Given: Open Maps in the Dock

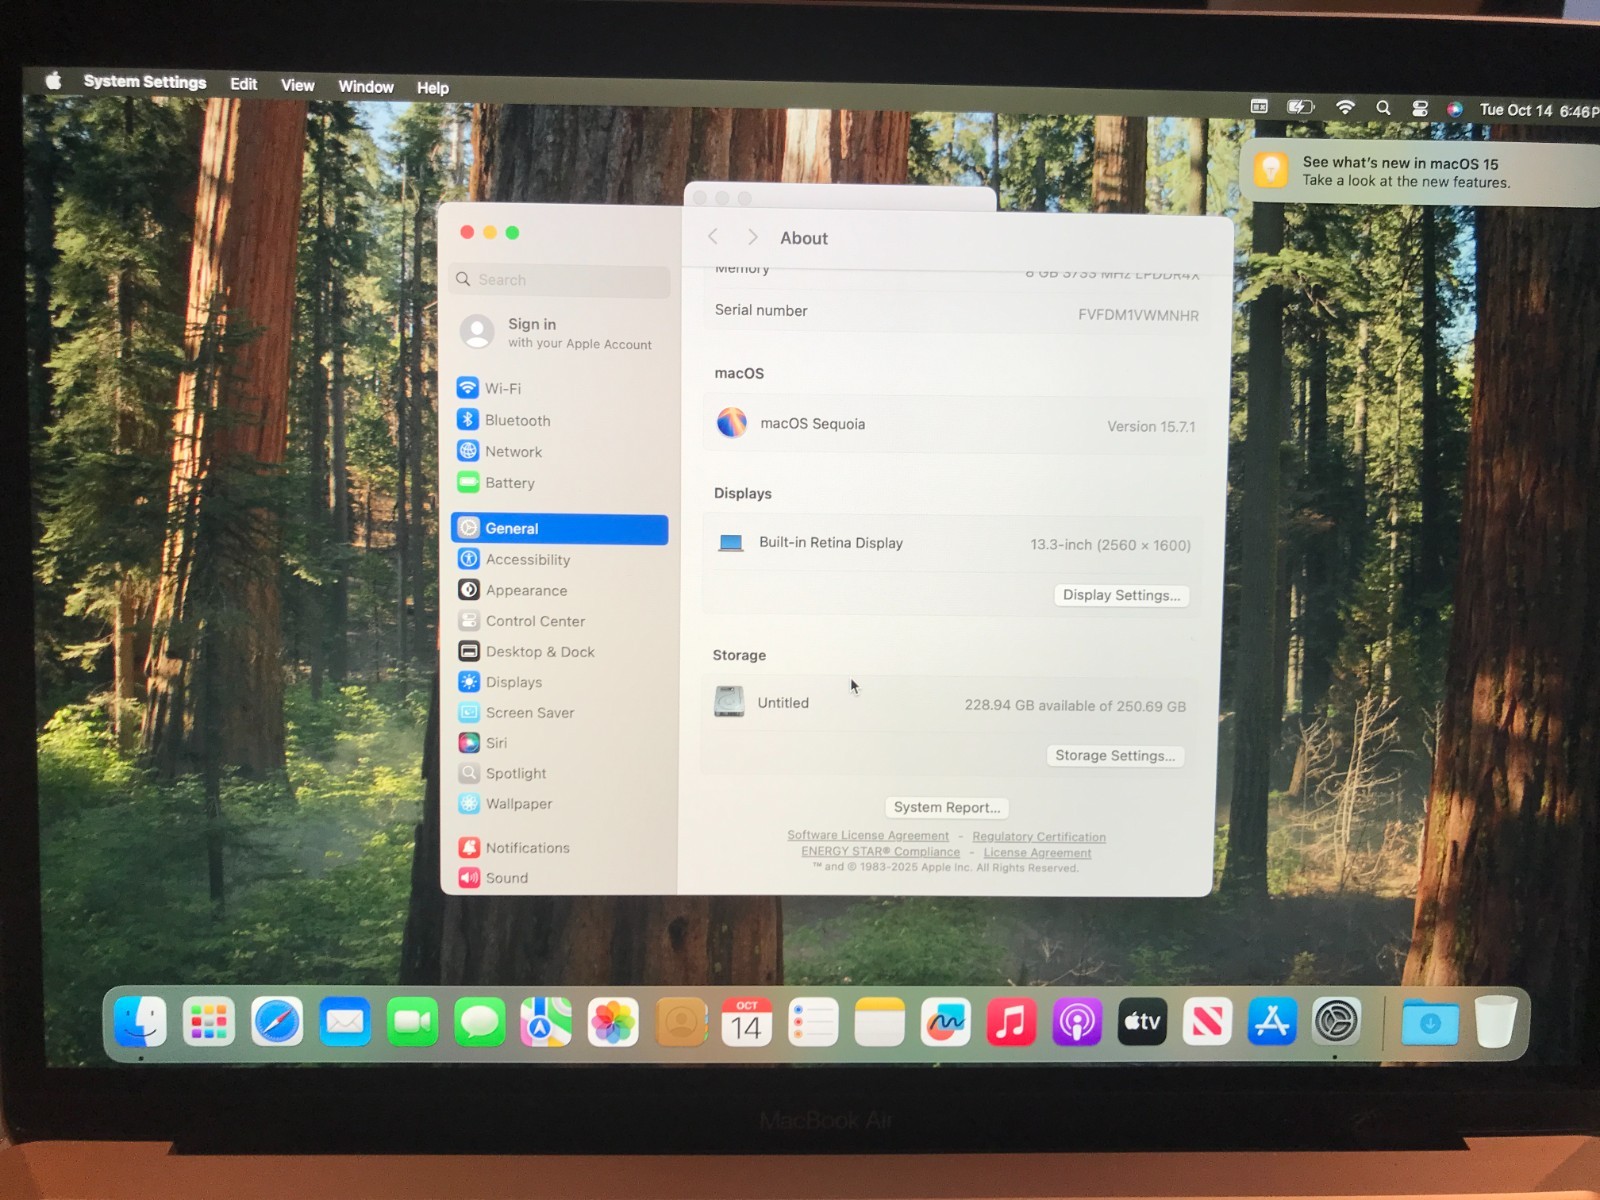Looking at the screenshot, I should pyautogui.click(x=546, y=1022).
